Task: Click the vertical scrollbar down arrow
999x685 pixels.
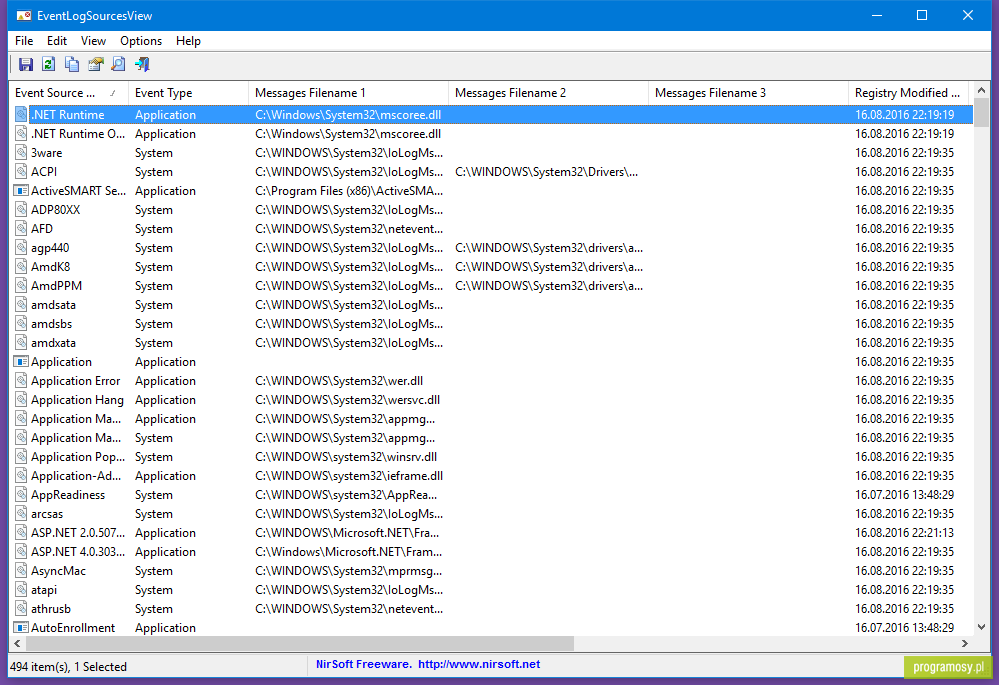Action: pos(981,628)
